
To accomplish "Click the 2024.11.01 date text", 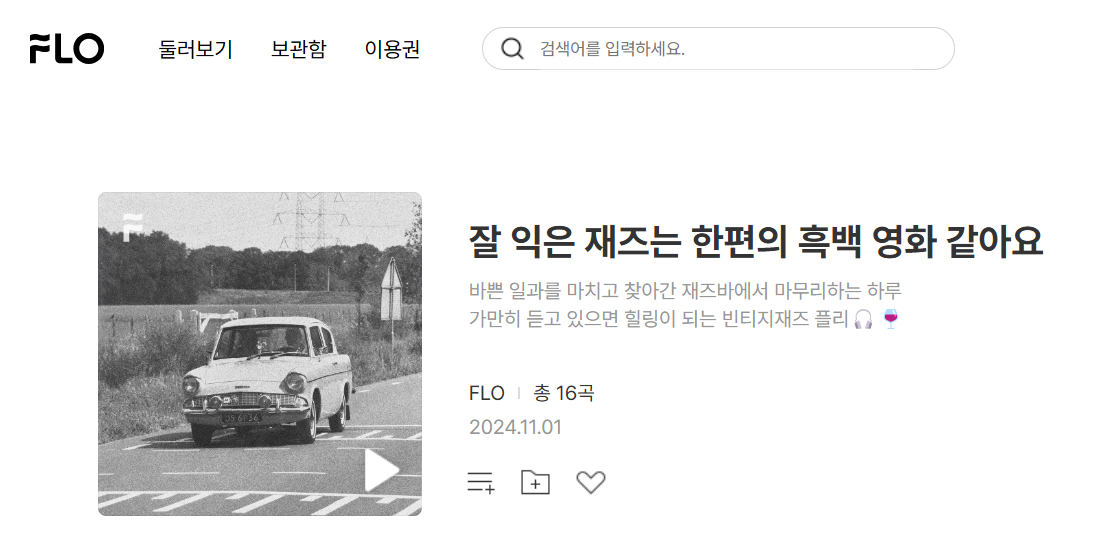I will 515,427.
